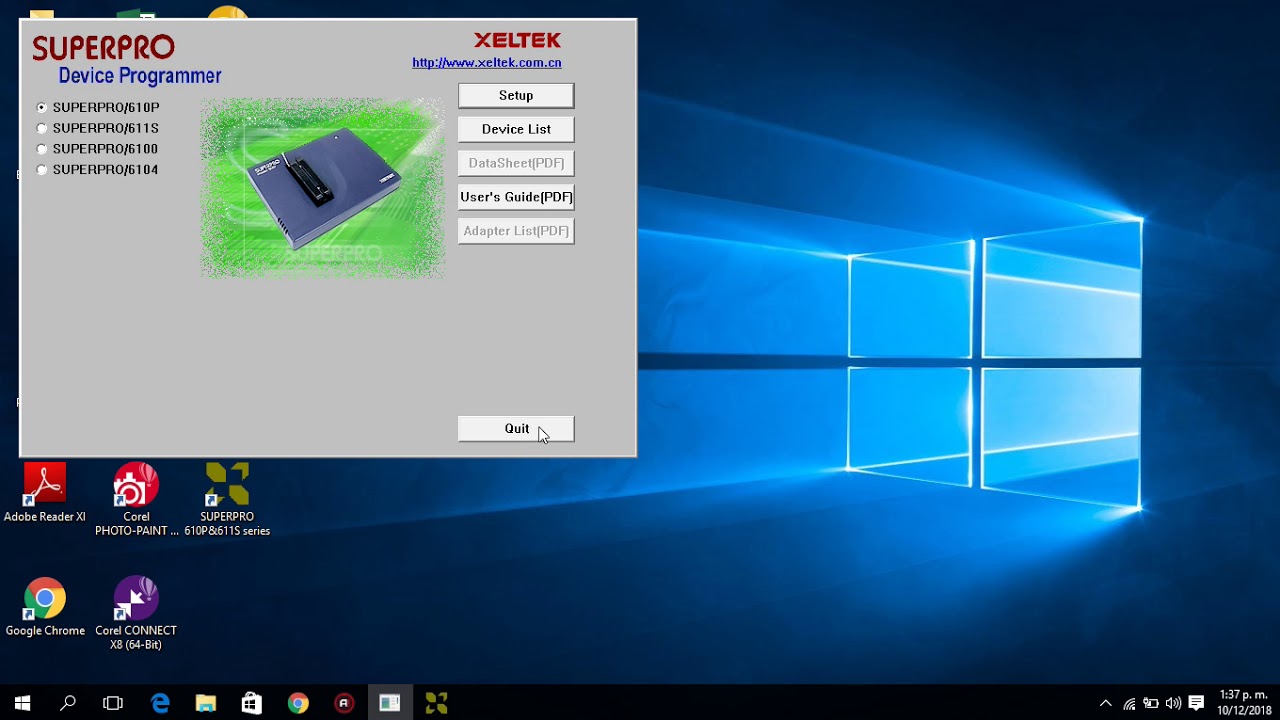Image resolution: width=1280 pixels, height=720 pixels.
Task: Choose the SUPERPRO/6104 radio option
Action: pos(42,170)
